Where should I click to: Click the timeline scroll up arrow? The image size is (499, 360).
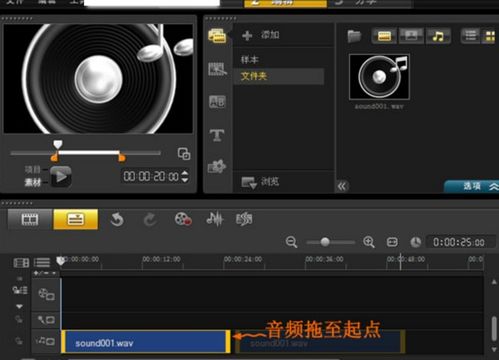494,282
